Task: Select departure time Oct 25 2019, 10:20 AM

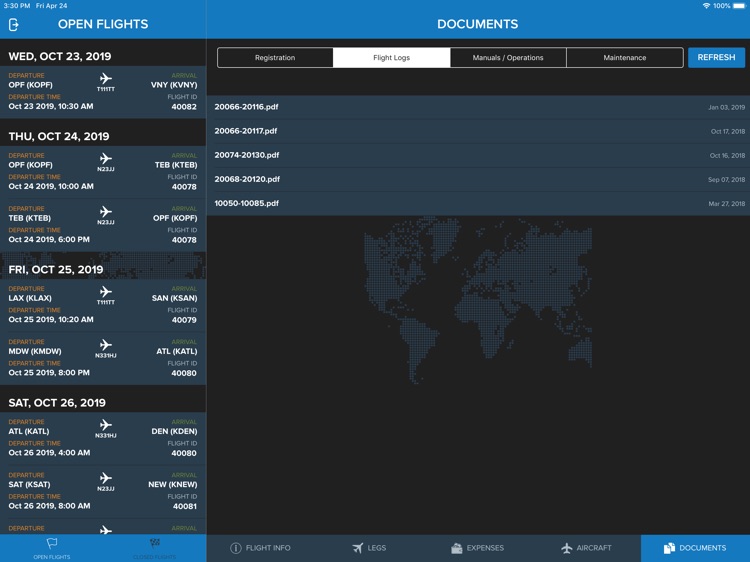Action: click(x=51, y=319)
